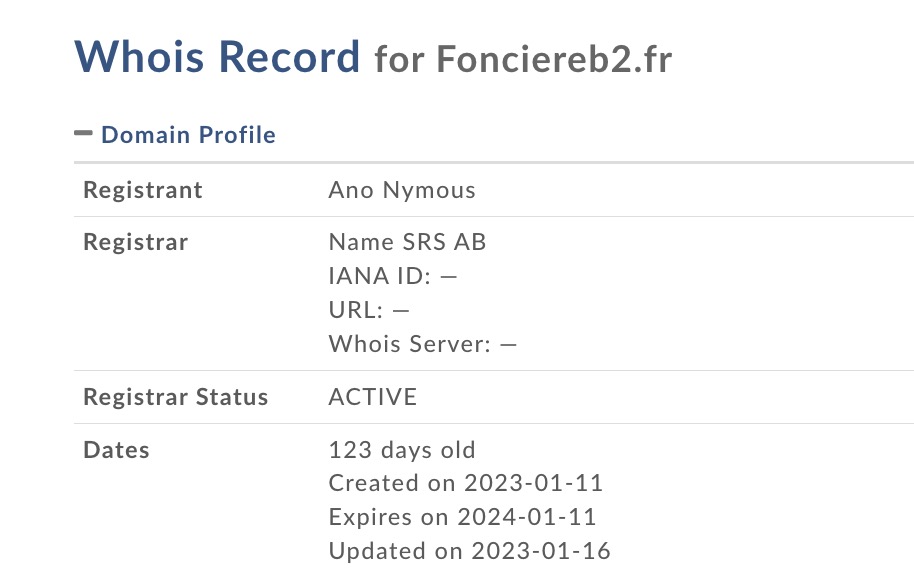Image resolution: width=914 pixels, height=576 pixels.
Task: Click the Updated on 2023-01-16 line
Action: (x=470, y=550)
